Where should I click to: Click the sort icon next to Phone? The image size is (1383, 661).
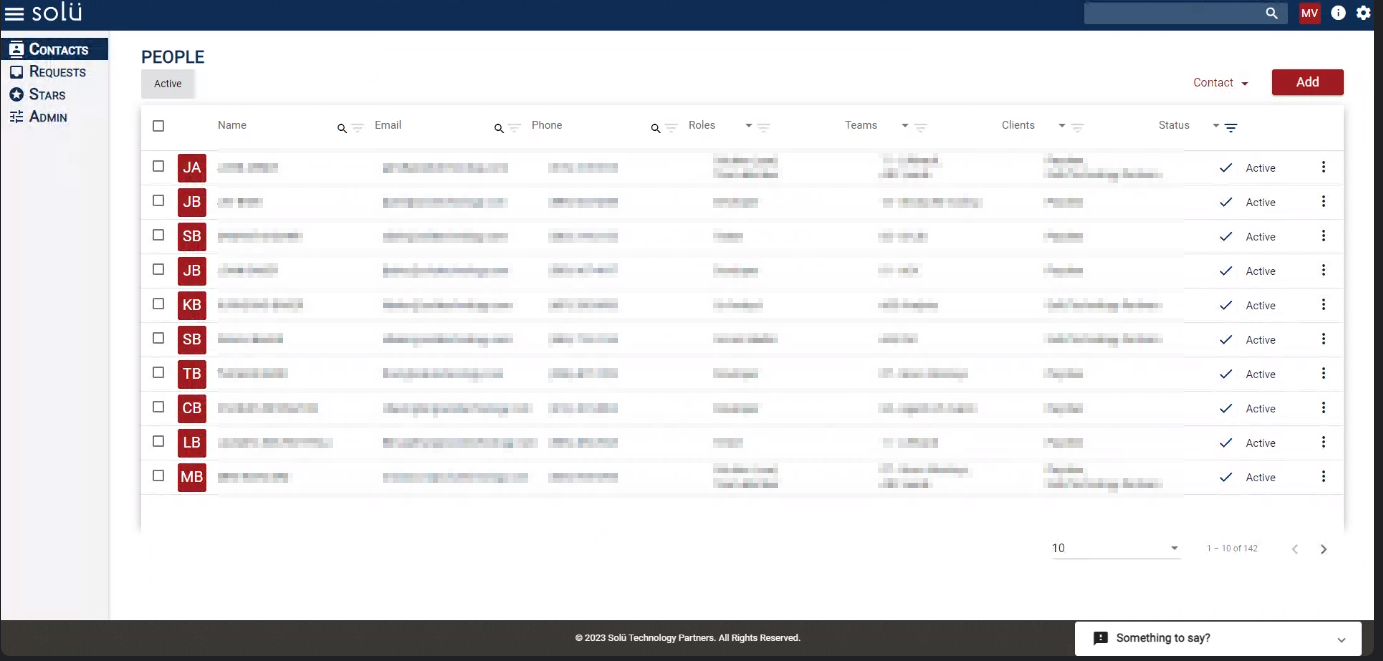point(671,127)
